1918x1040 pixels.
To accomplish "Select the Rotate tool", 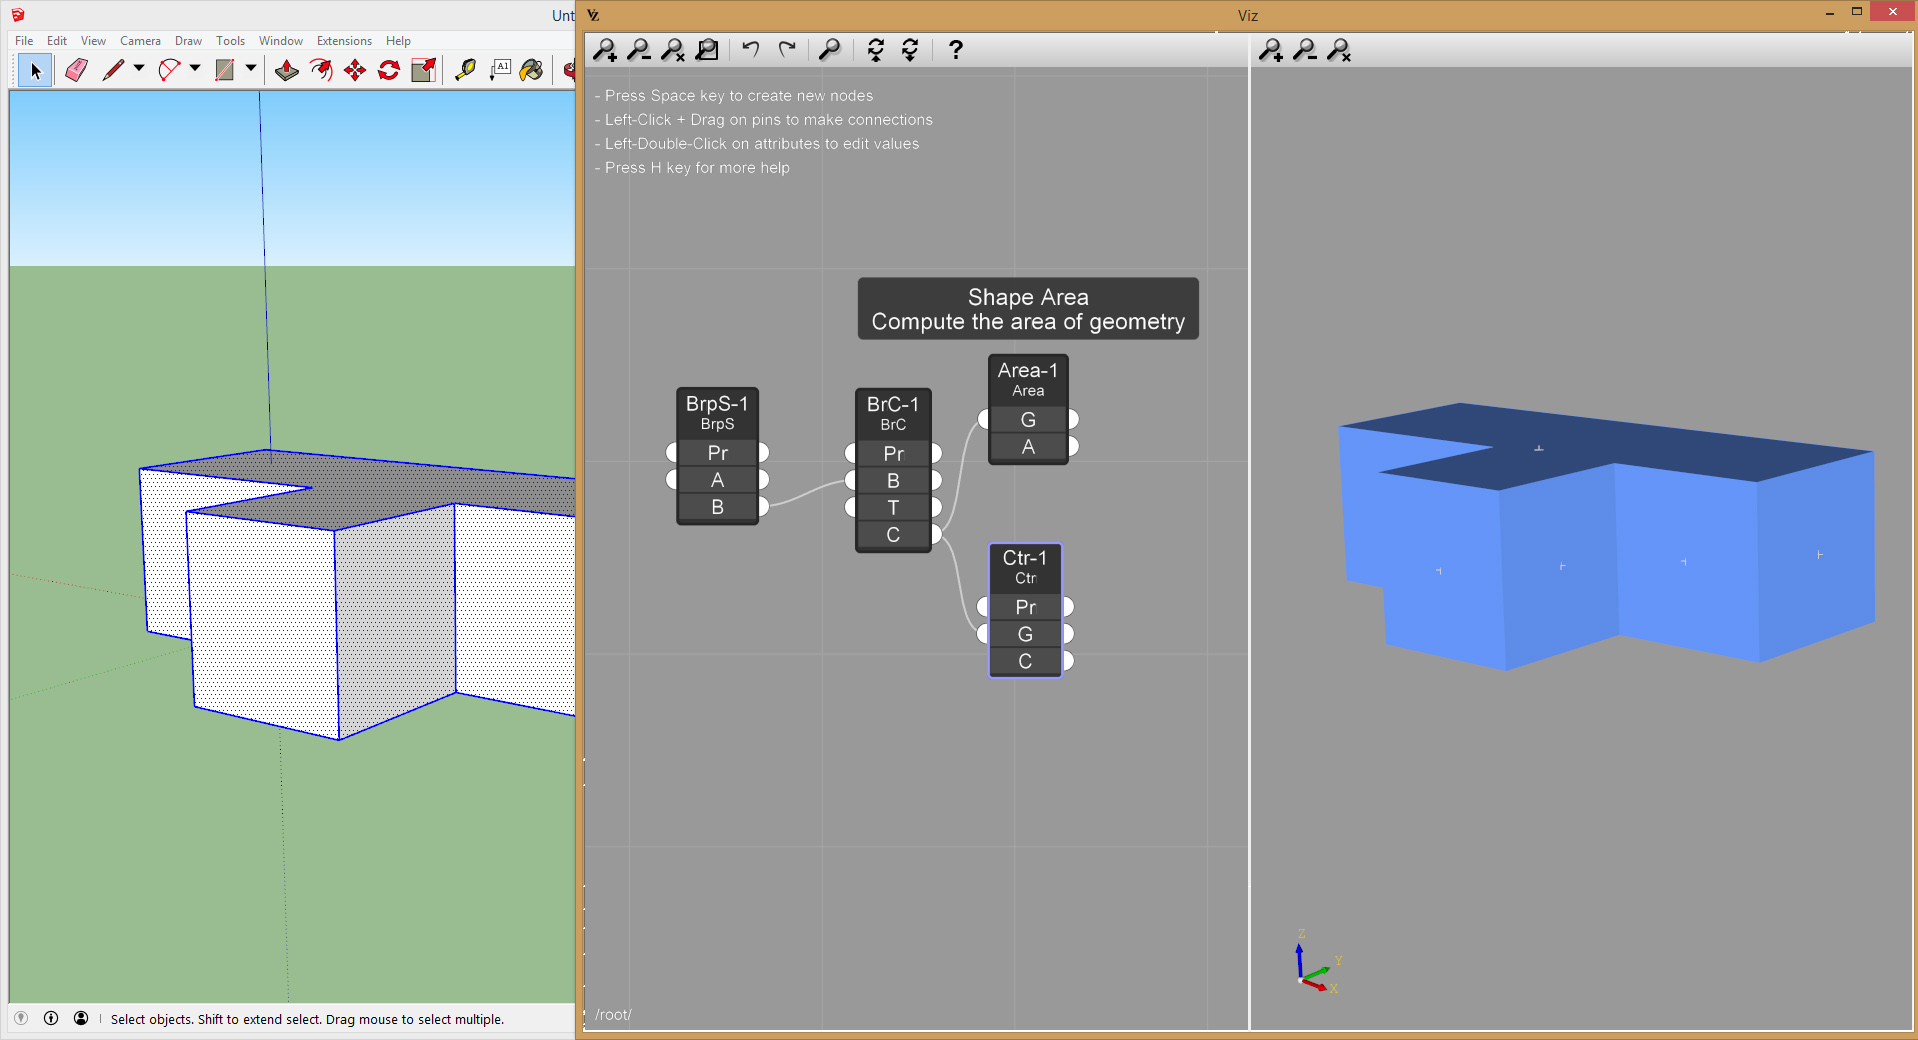I will pos(389,70).
